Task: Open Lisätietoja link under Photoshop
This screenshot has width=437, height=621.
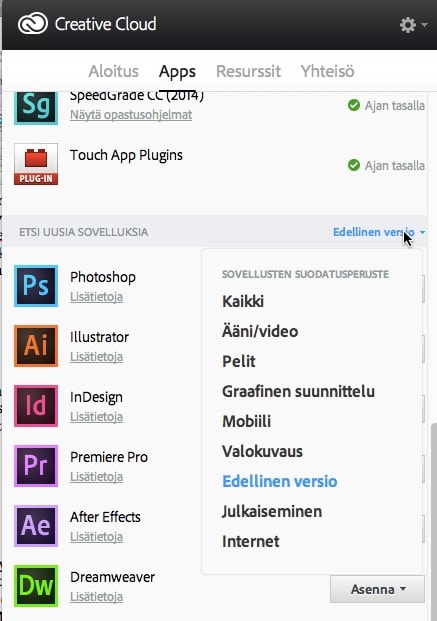Action: (96, 297)
